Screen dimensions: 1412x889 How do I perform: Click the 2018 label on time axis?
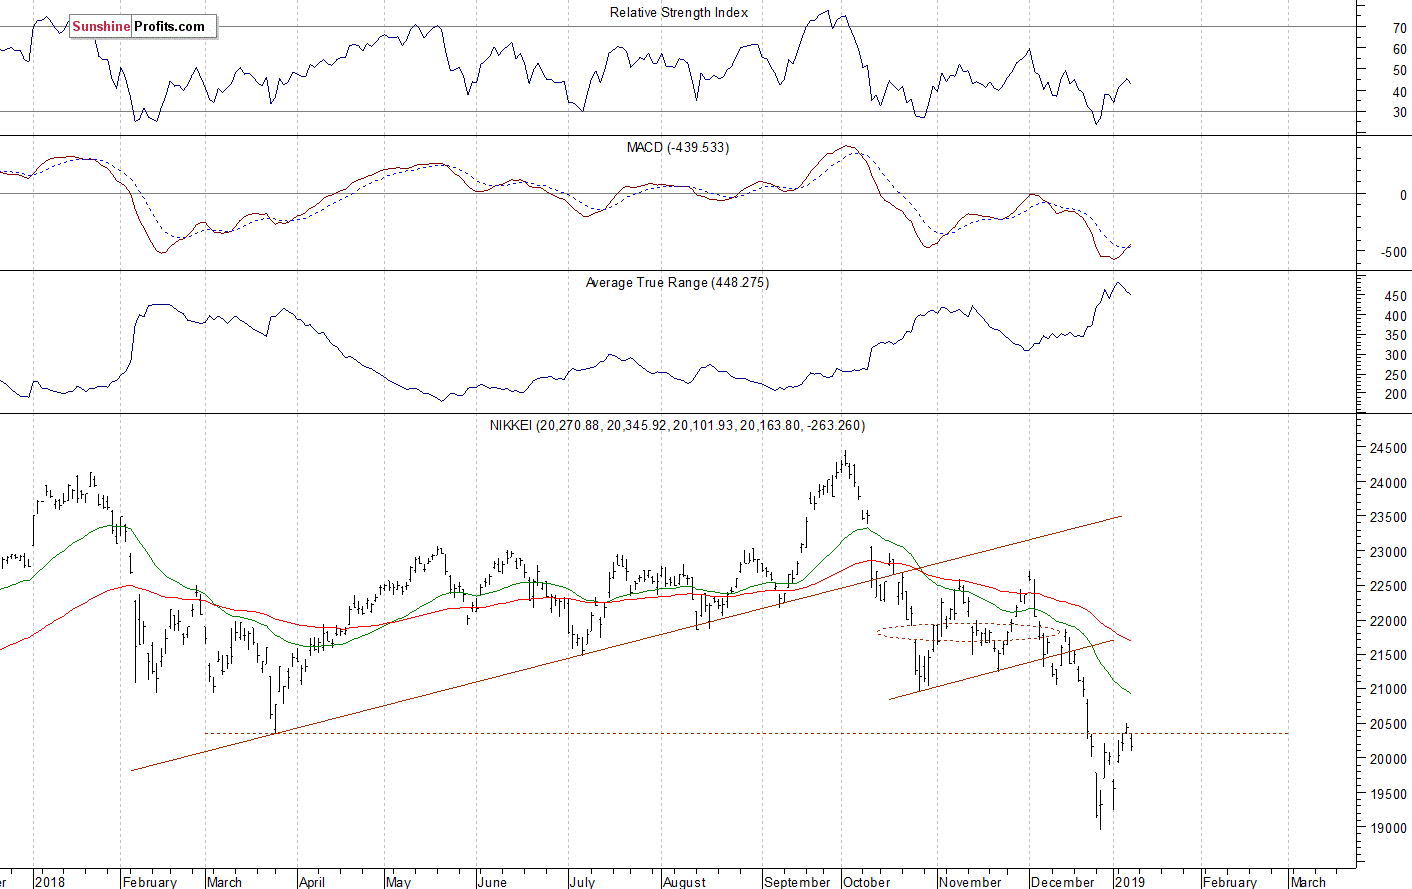tap(49, 881)
